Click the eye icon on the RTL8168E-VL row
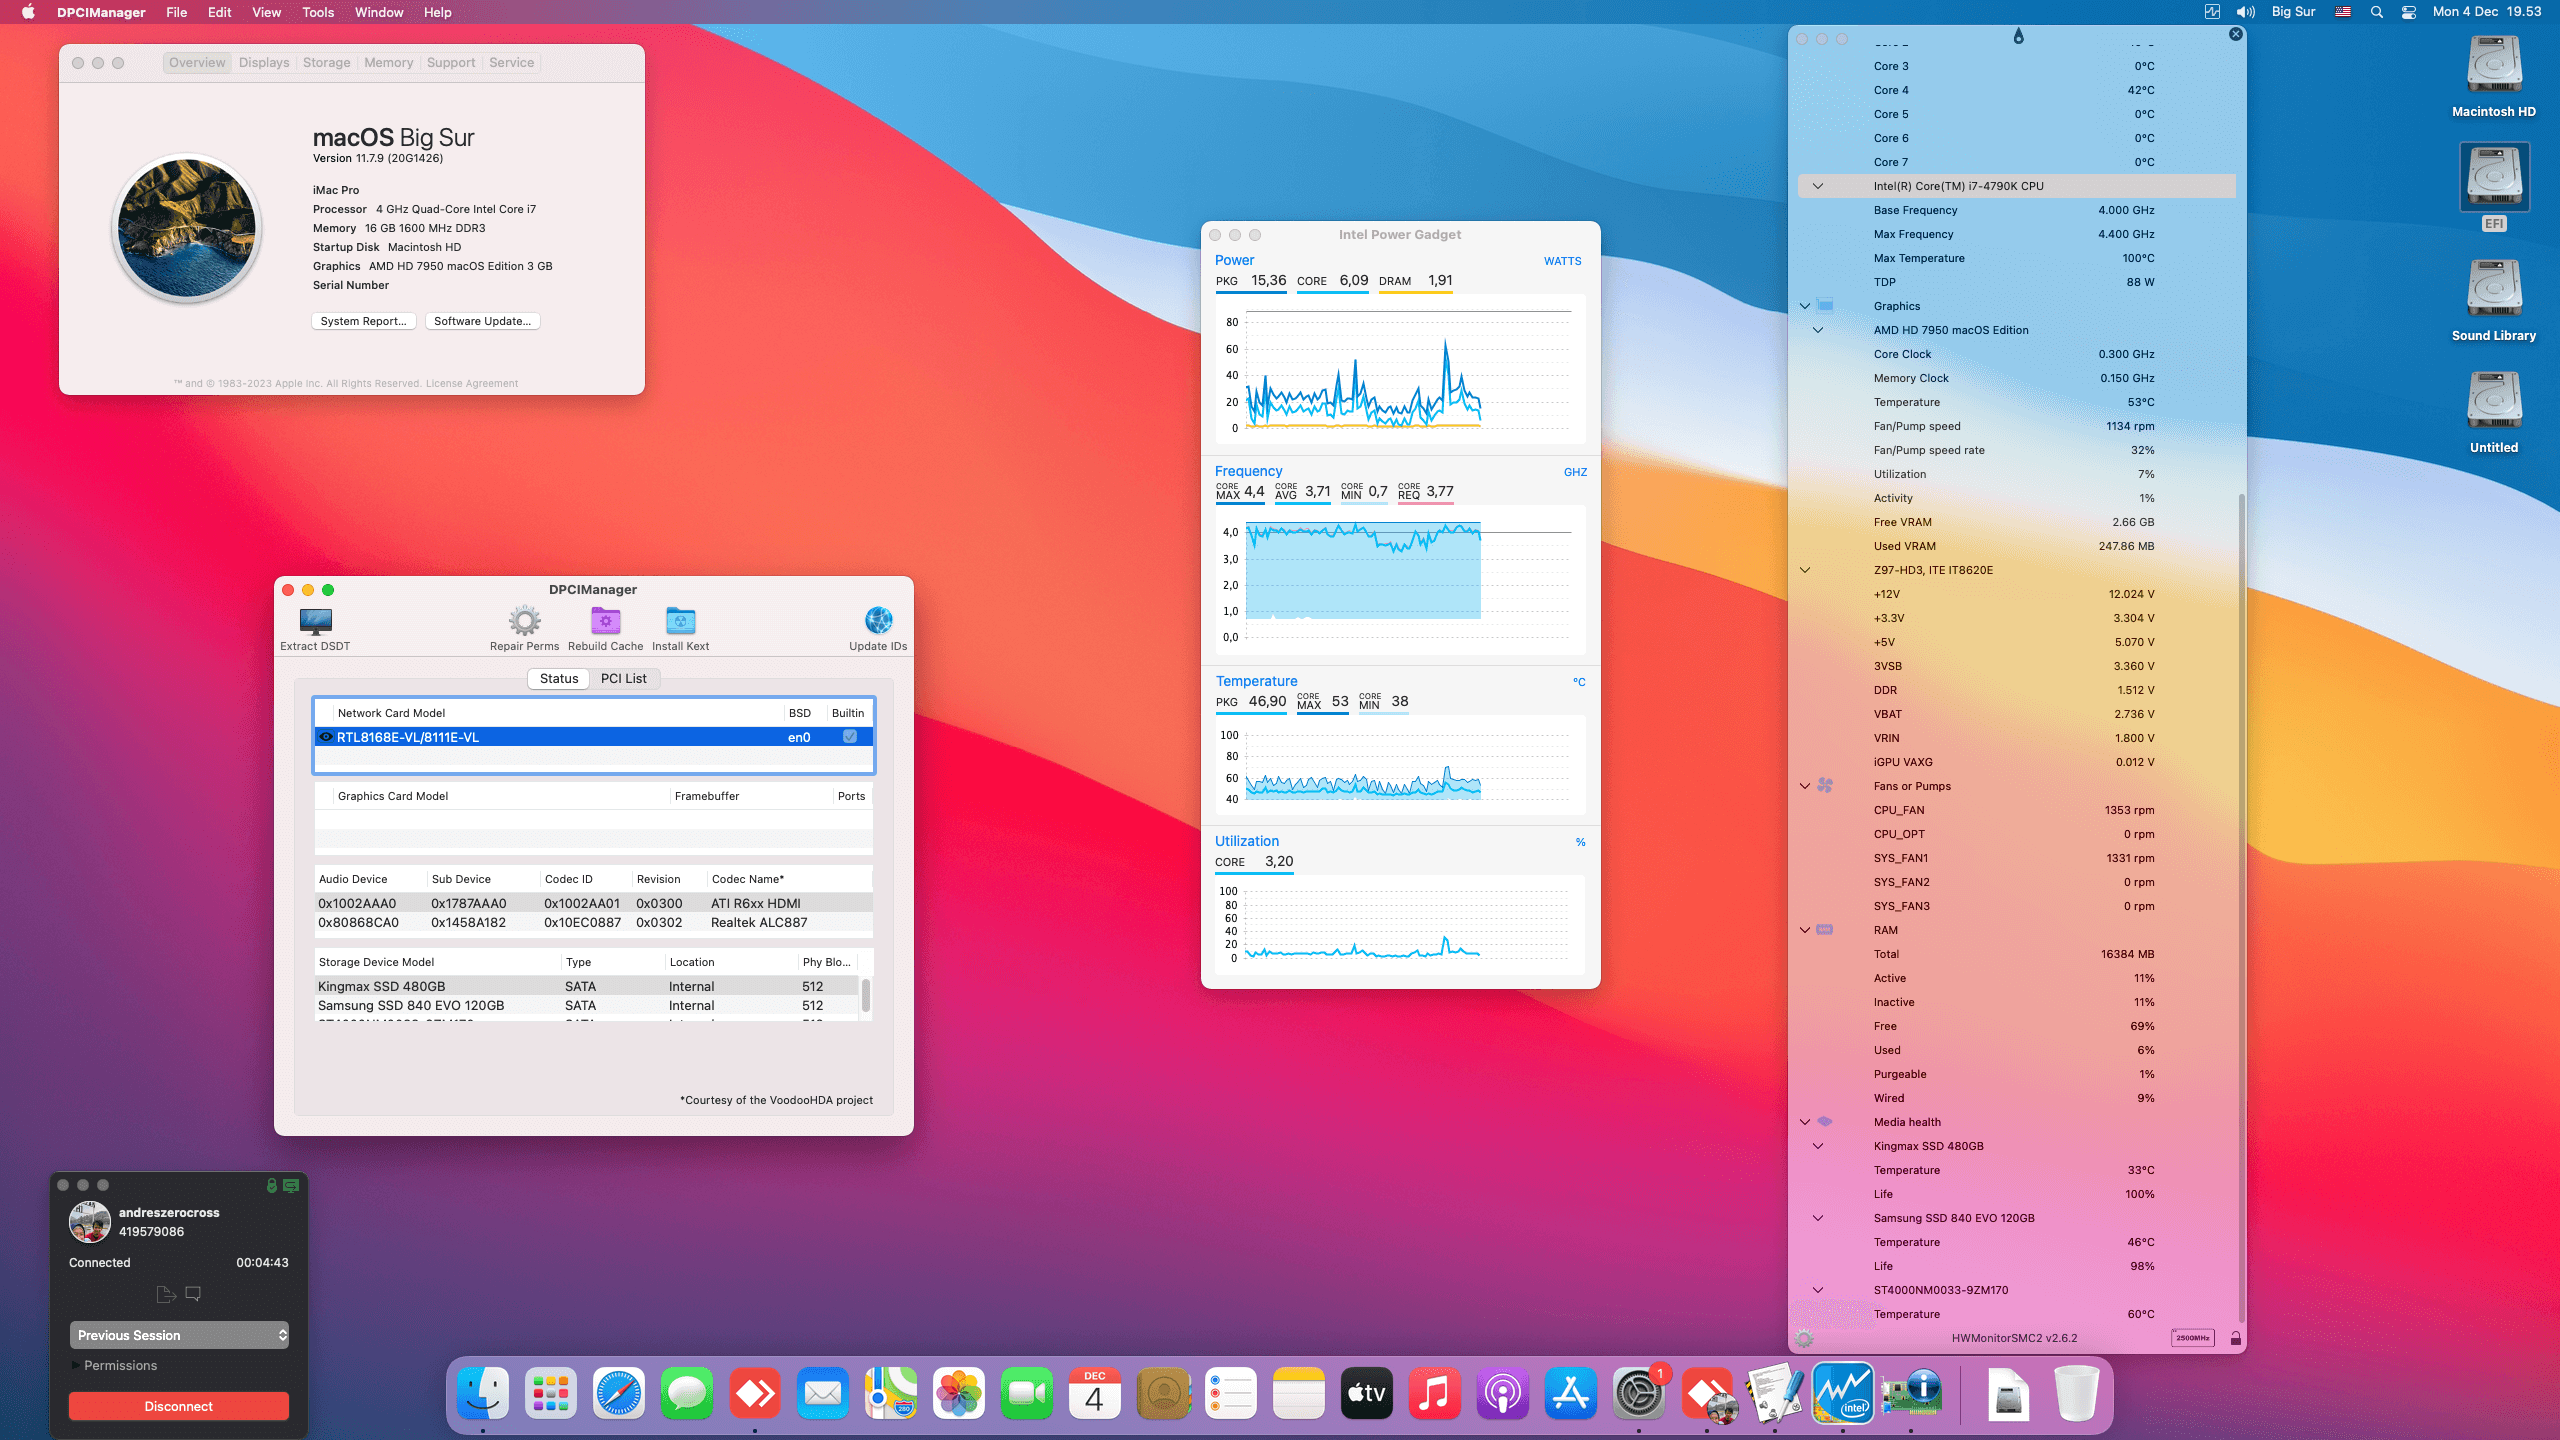The image size is (2560, 1440). (x=325, y=737)
